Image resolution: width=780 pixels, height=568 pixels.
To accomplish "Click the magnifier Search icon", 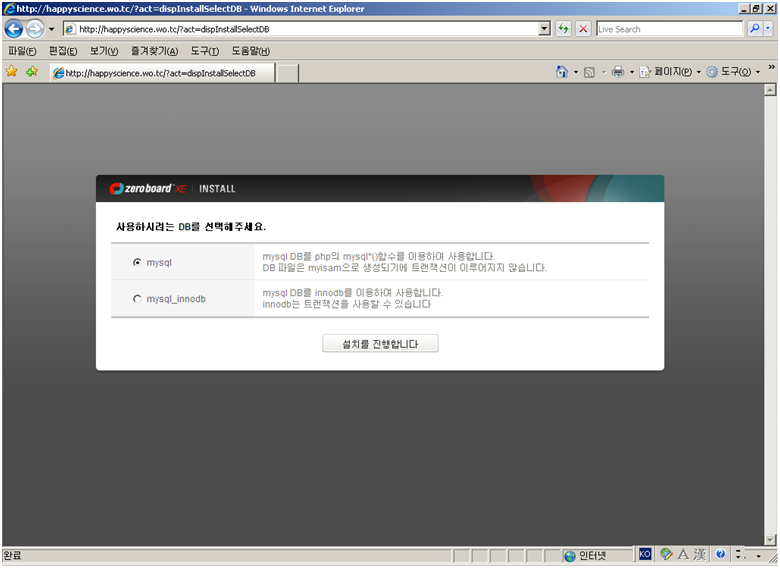I will click(755, 29).
